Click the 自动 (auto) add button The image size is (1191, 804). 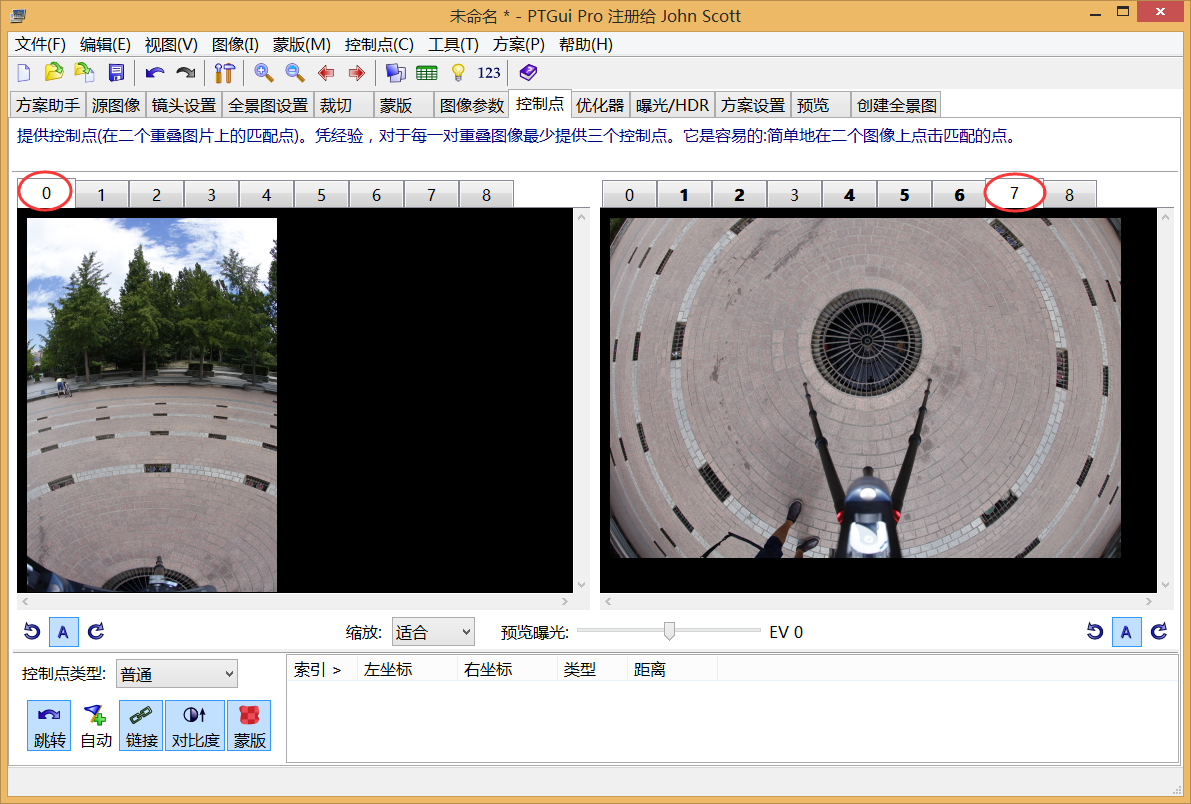[96, 726]
